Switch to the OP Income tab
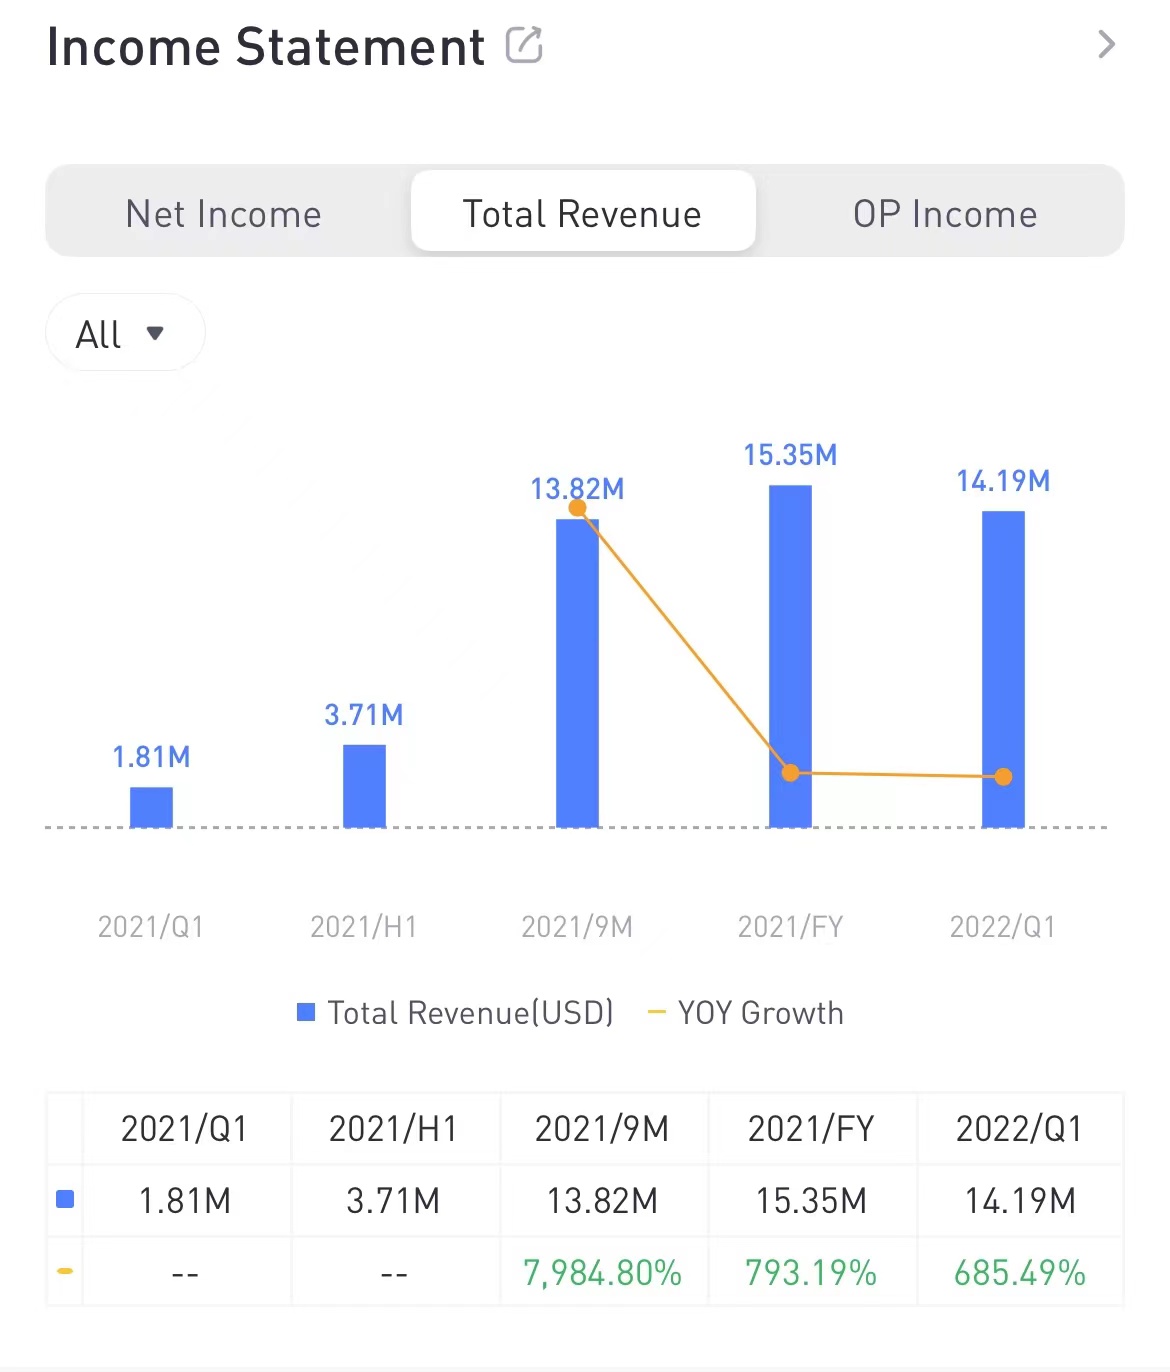 pyautogui.click(x=944, y=213)
